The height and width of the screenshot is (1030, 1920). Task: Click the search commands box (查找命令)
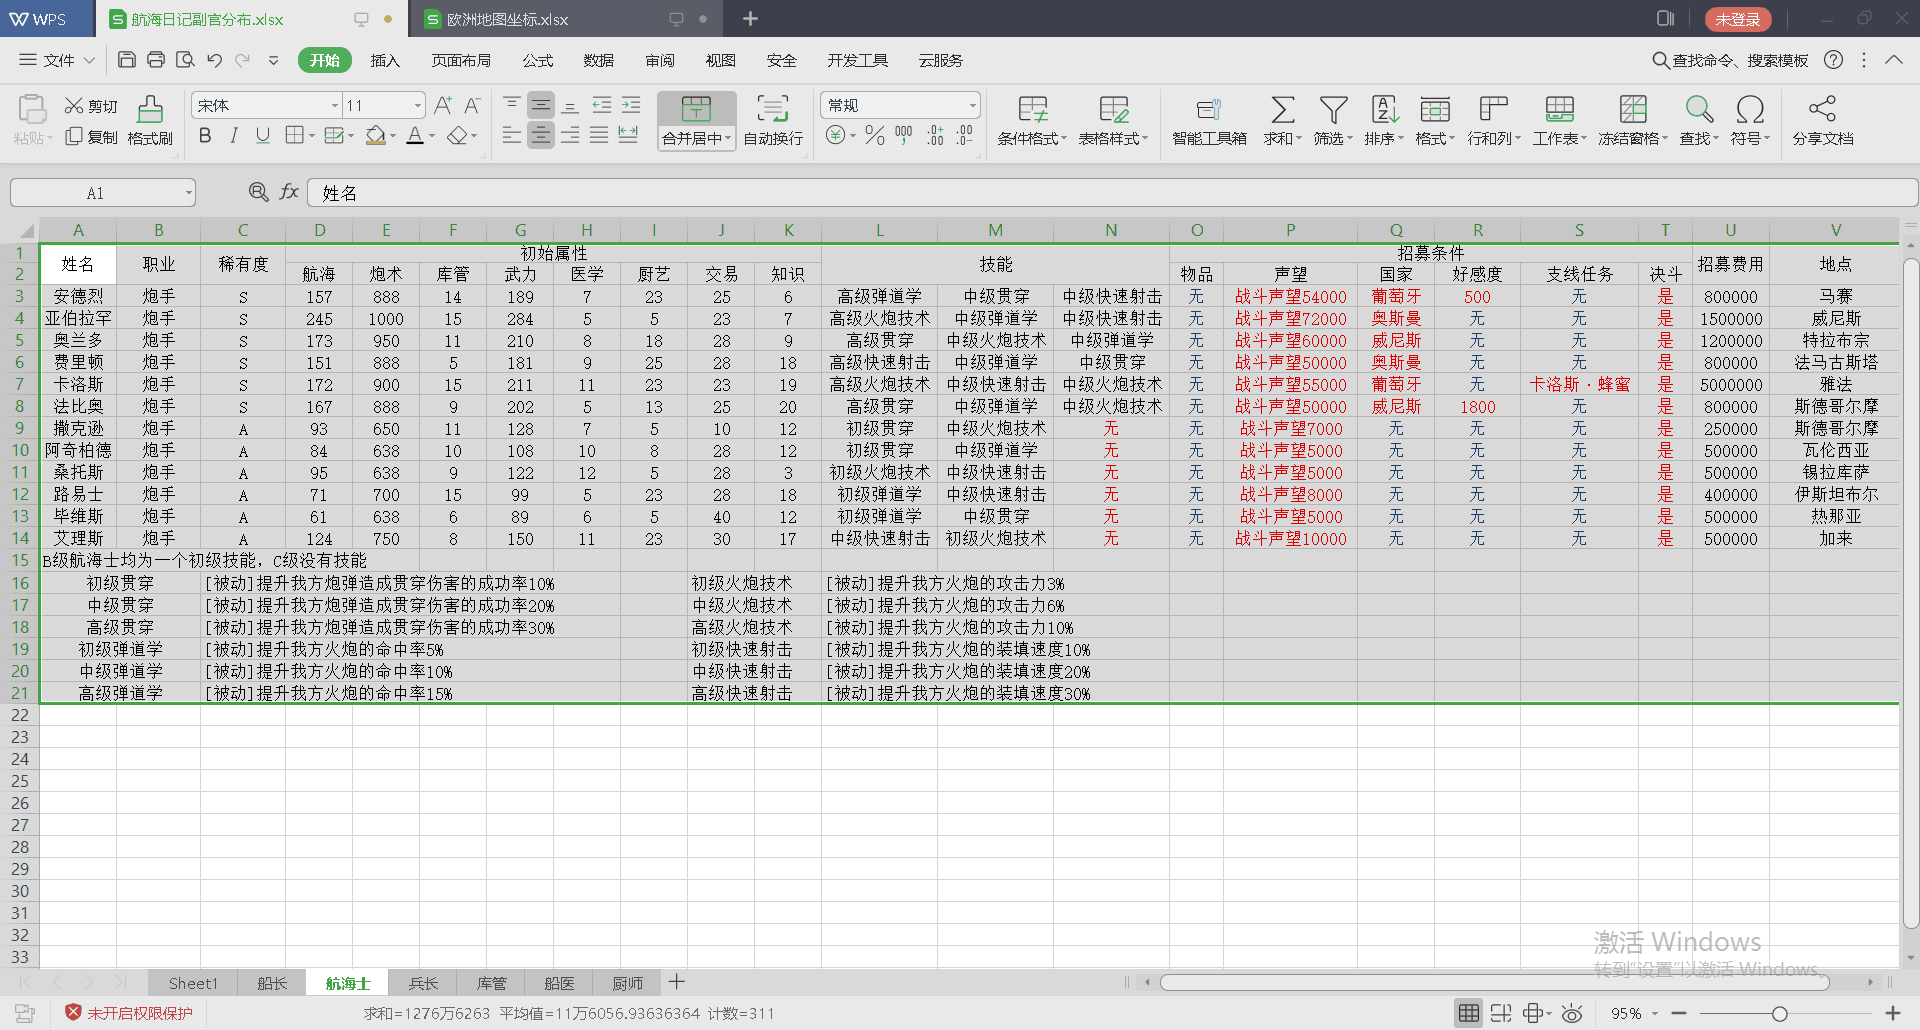pos(1731,60)
